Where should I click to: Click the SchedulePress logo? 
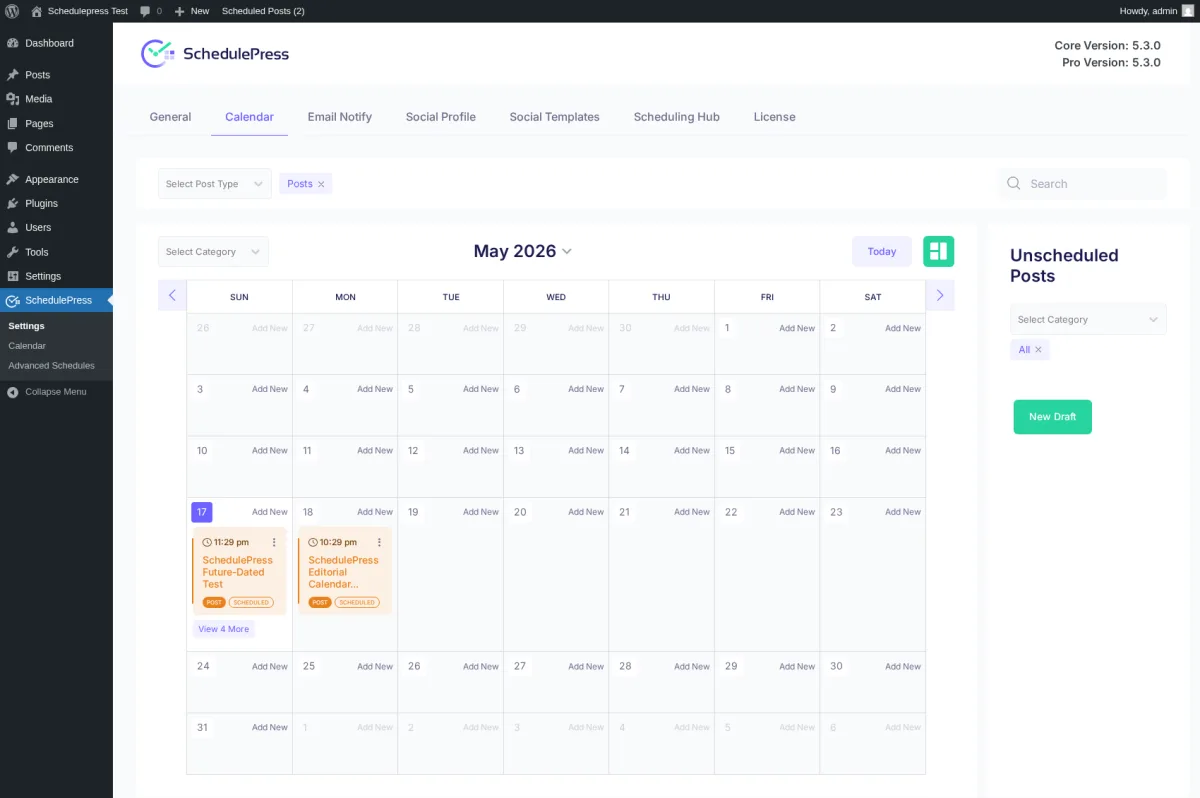point(215,54)
